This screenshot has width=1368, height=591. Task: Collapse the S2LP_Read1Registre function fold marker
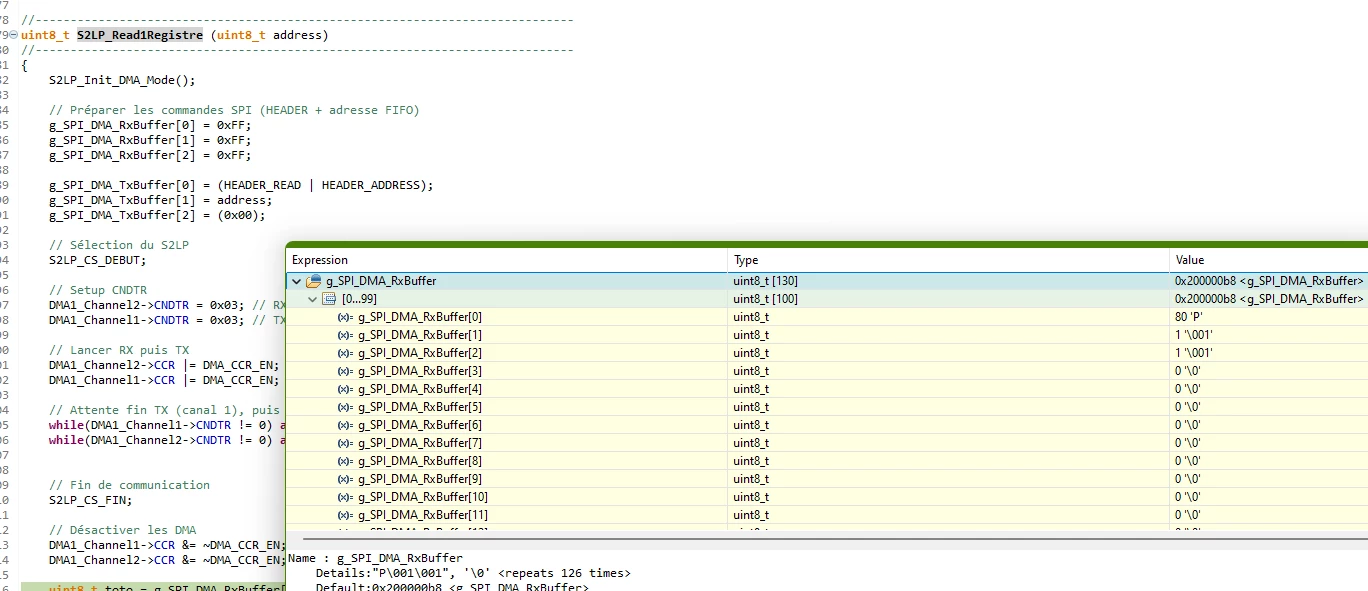pyautogui.click(x=14, y=35)
